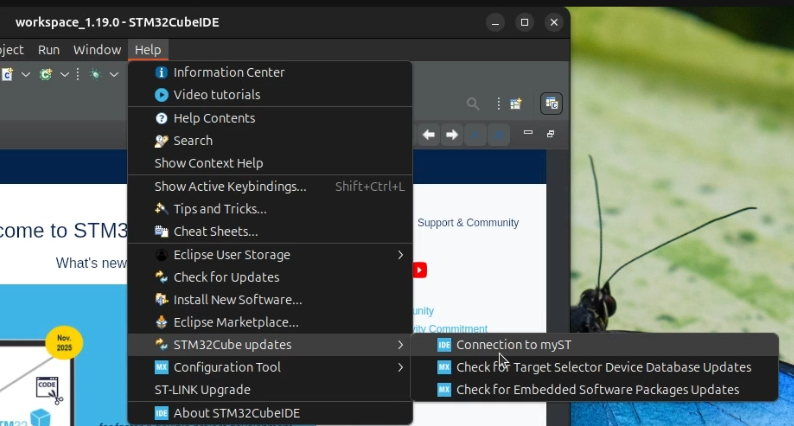Expand Eclipse User Storage submenu arrow

pyautogui.click(x=400, y=255)
